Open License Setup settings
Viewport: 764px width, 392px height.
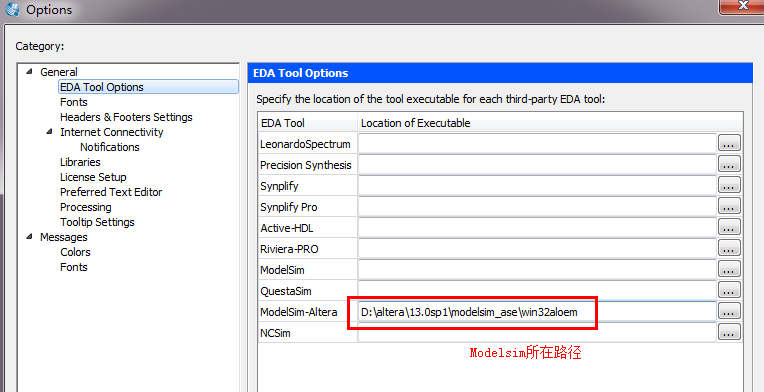pos(93,177)
